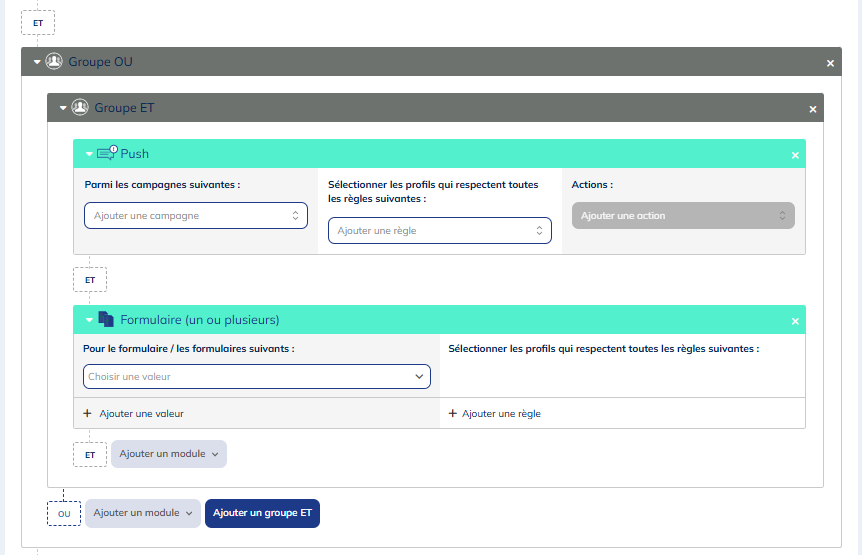
Task: Collapse the Push module panel
Action: 90,154
